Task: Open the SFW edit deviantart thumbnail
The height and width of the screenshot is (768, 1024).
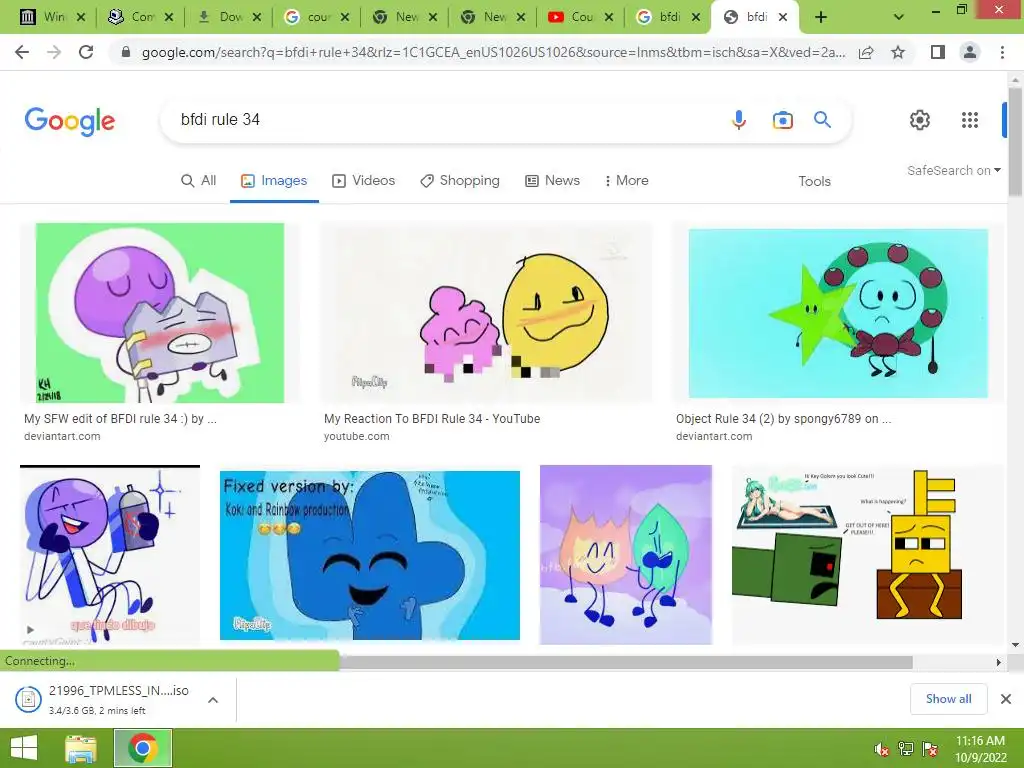Action: pyautogui.click(x=160, y=313)
